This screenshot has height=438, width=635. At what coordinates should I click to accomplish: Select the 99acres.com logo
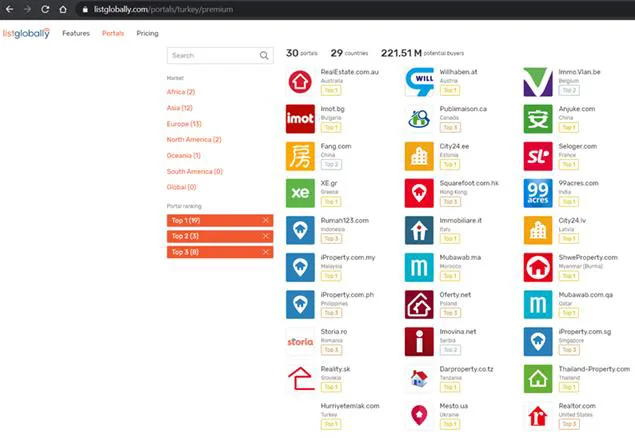click(538, 193)
